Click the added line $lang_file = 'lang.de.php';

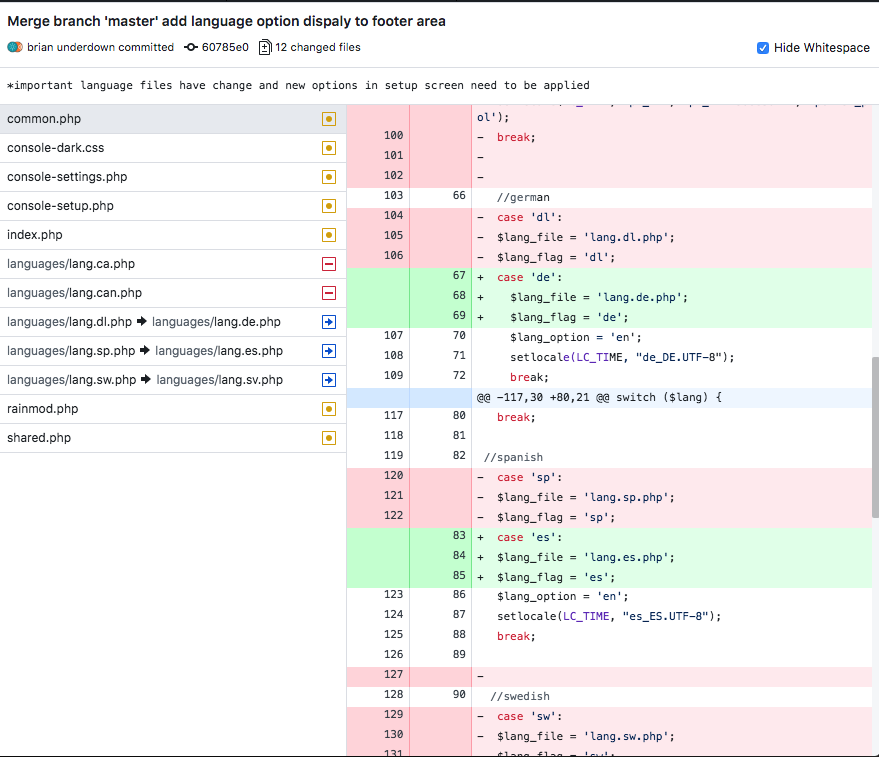pyautogui.click(x=609, y=298)
